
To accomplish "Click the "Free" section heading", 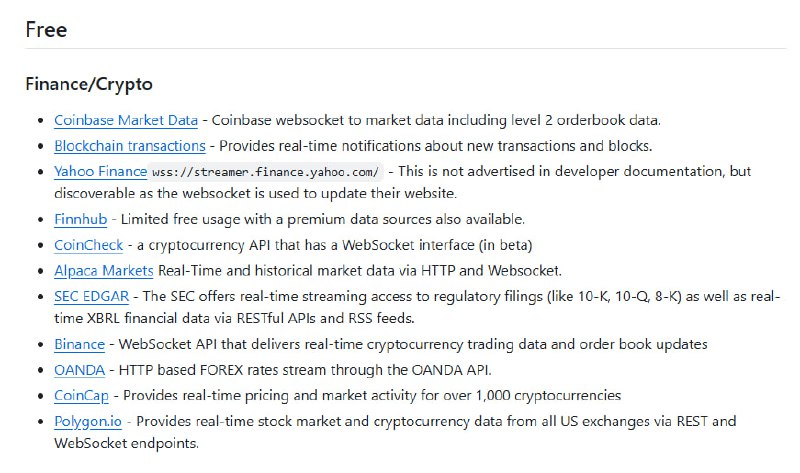I will point(46,29).
